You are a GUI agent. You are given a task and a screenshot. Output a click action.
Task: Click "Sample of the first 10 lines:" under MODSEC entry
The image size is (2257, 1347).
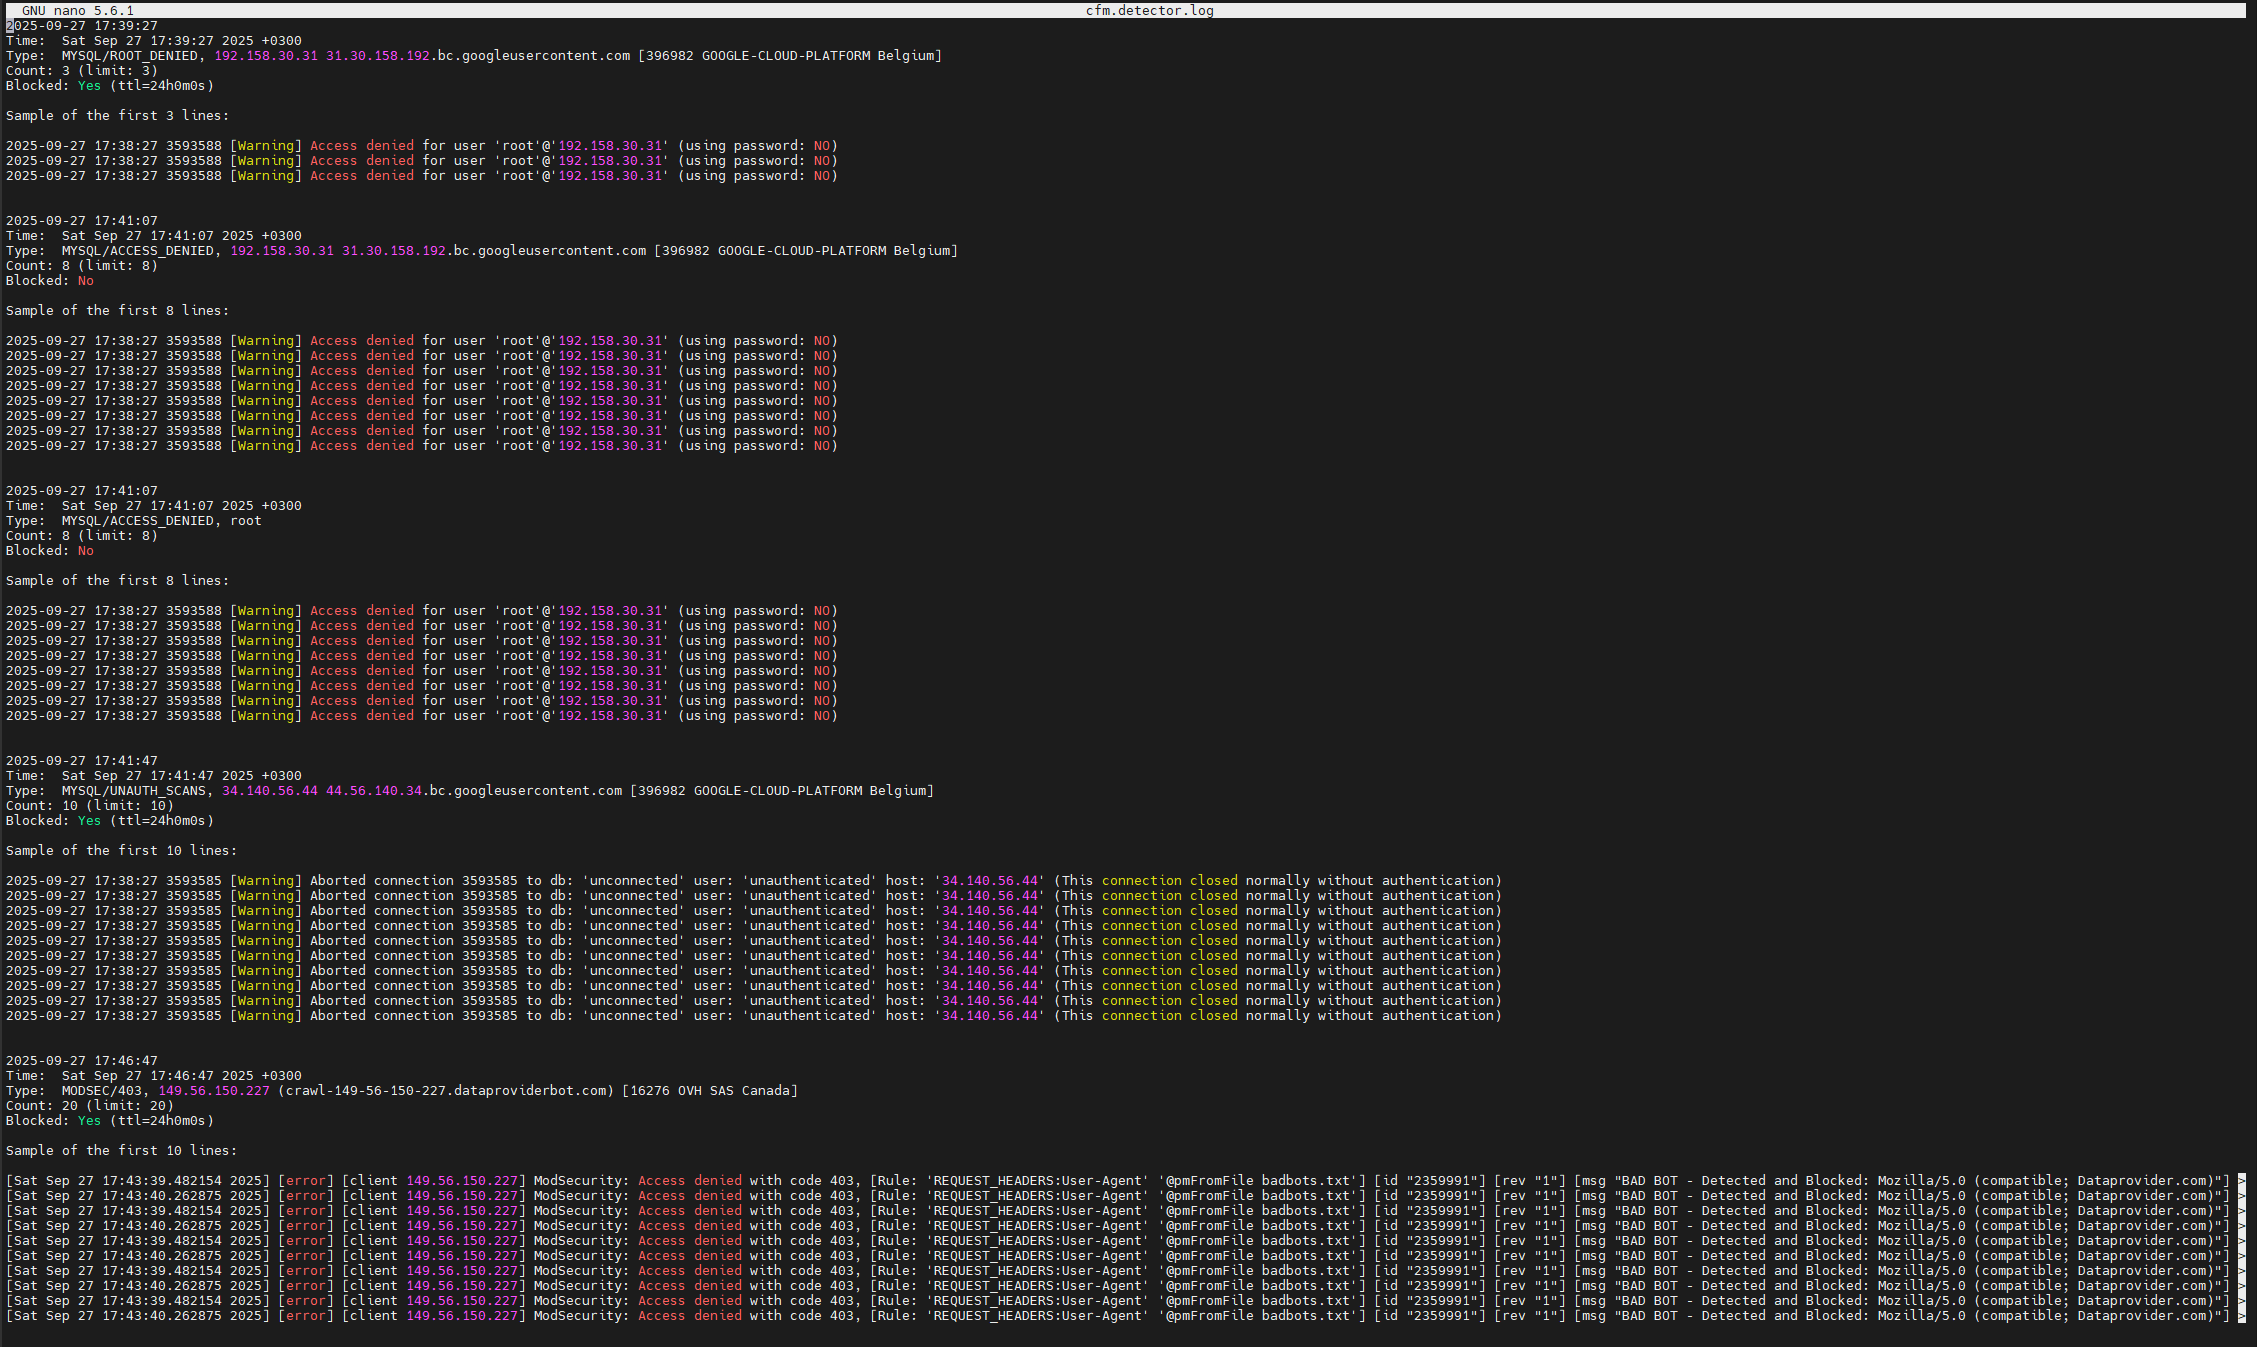pyautogui.click(x=121, y=1151)
